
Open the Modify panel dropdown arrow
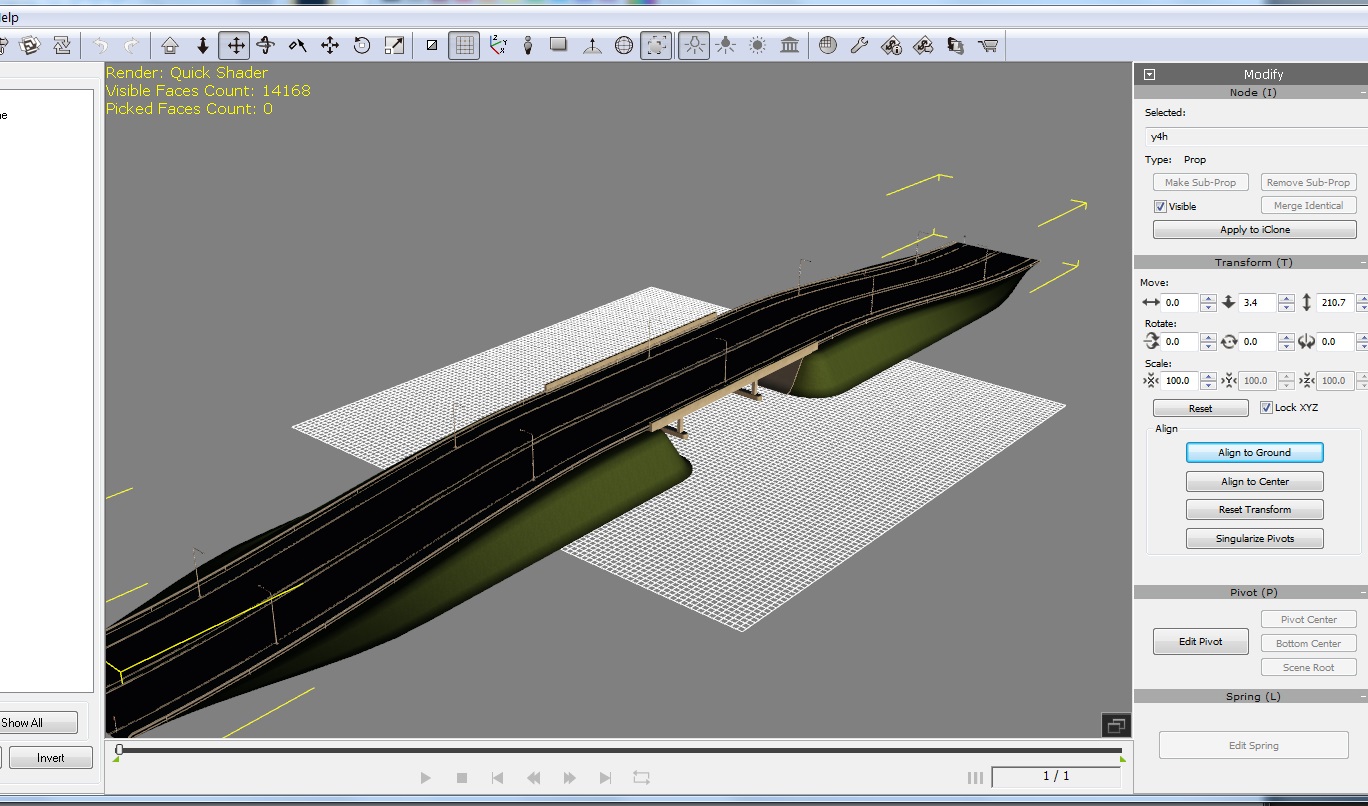click(x=1149, y=74)
